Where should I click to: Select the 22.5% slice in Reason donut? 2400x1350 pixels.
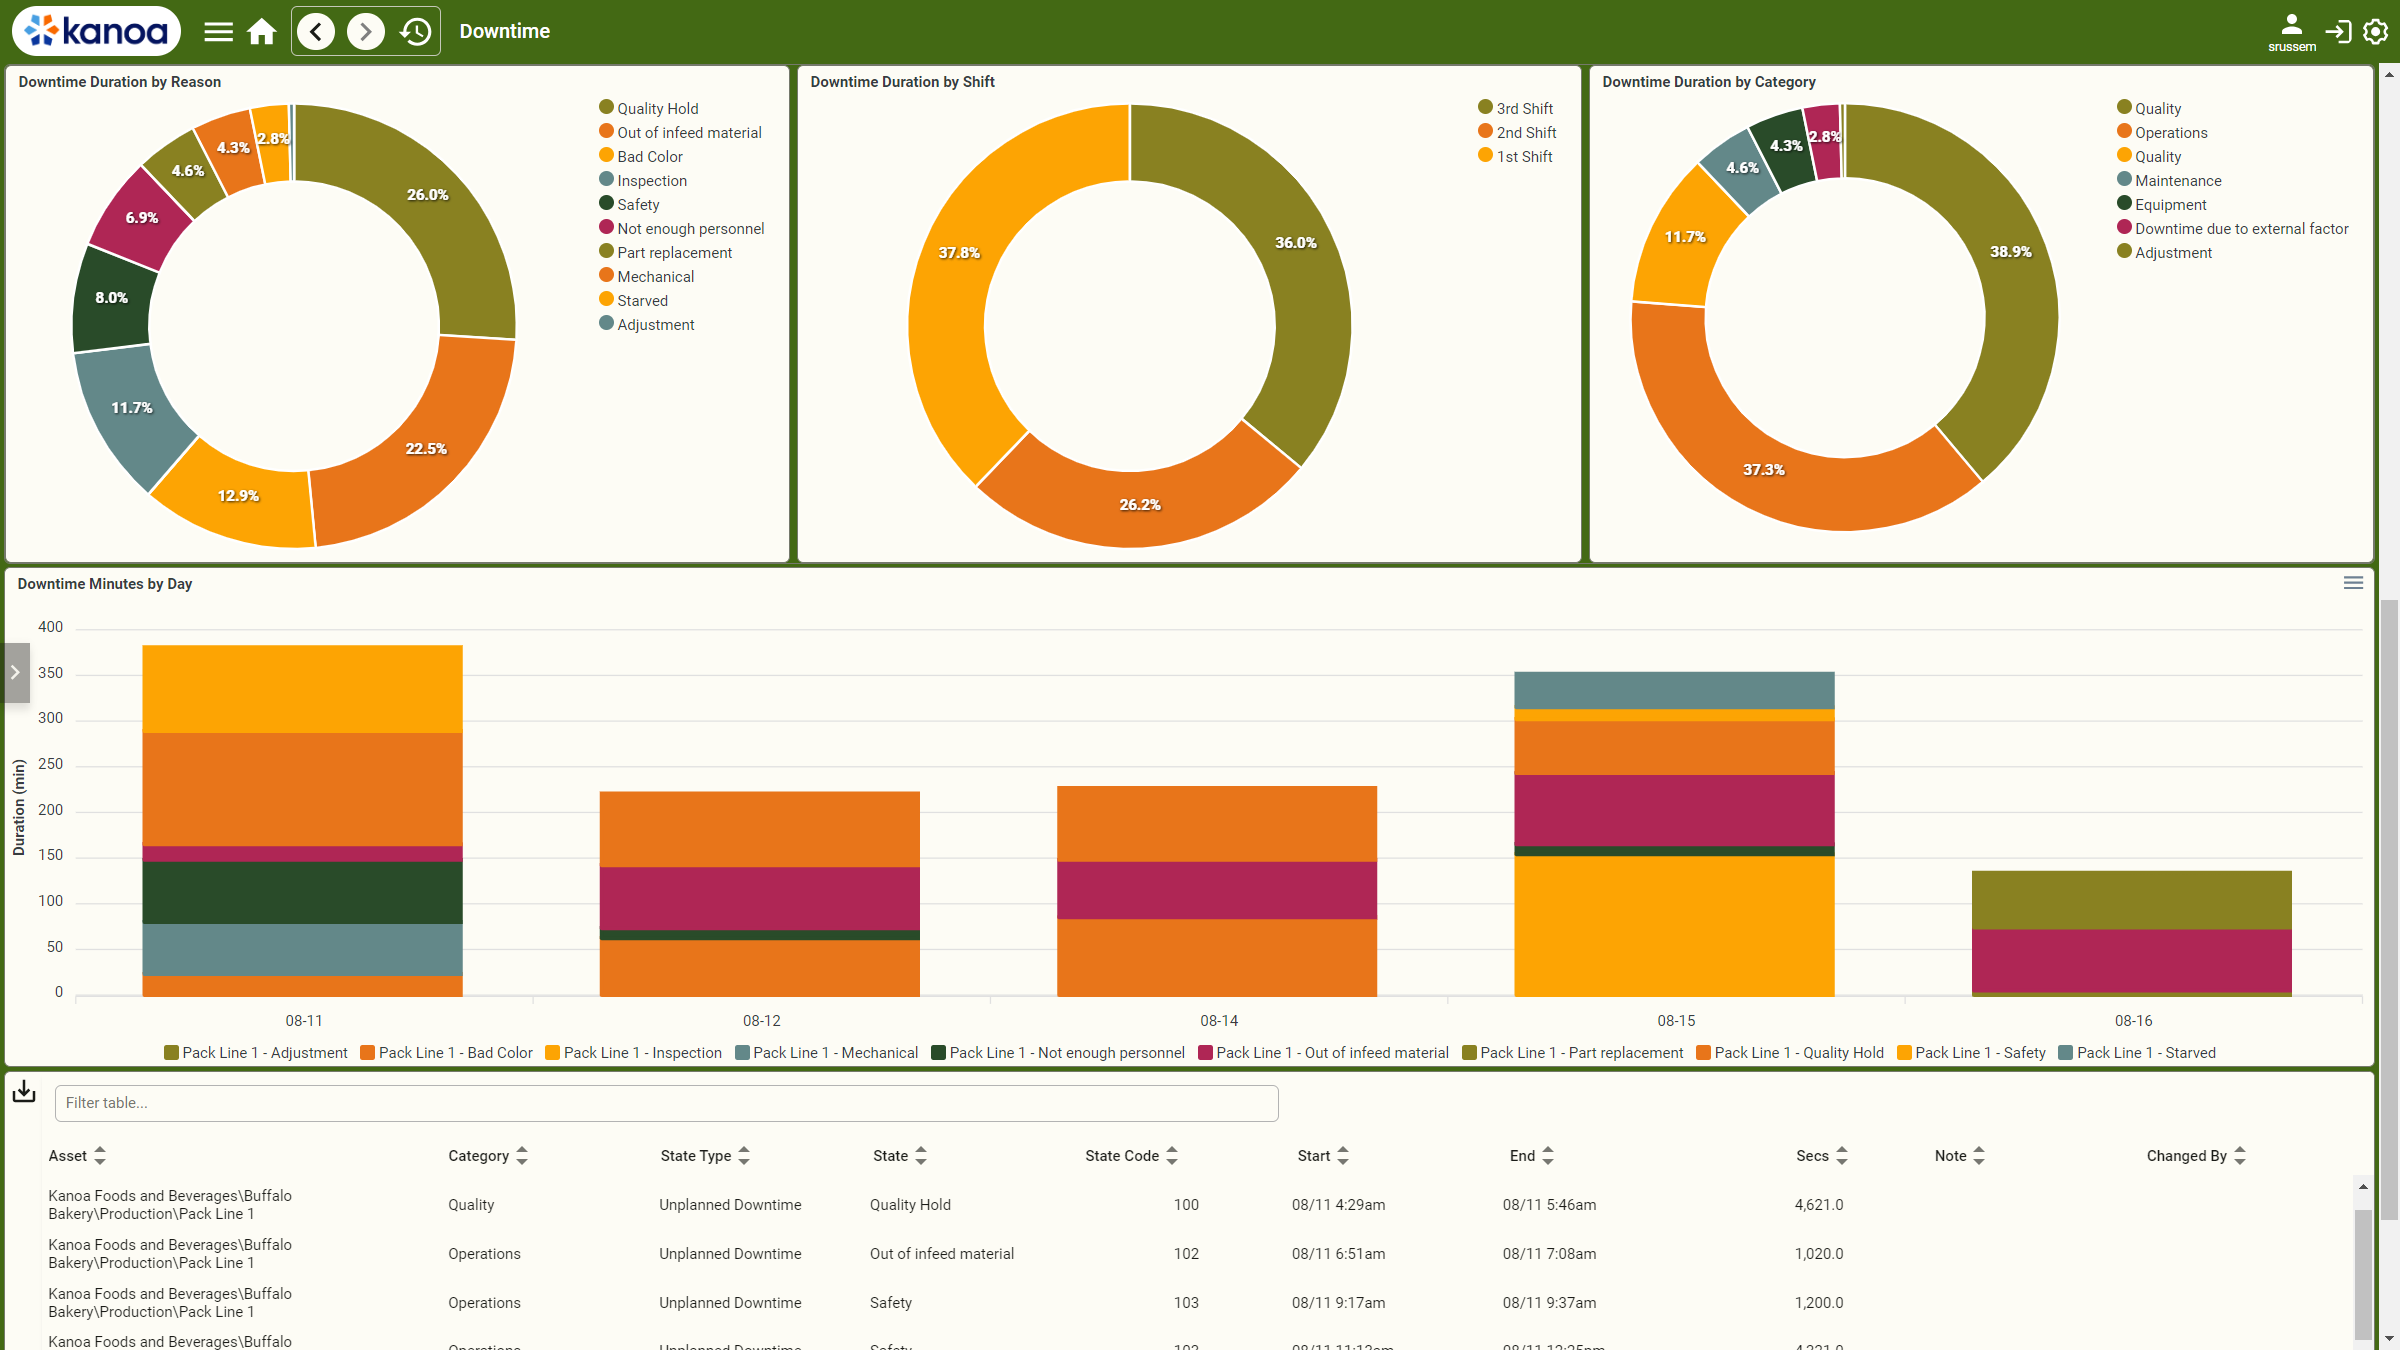(426, 448)
